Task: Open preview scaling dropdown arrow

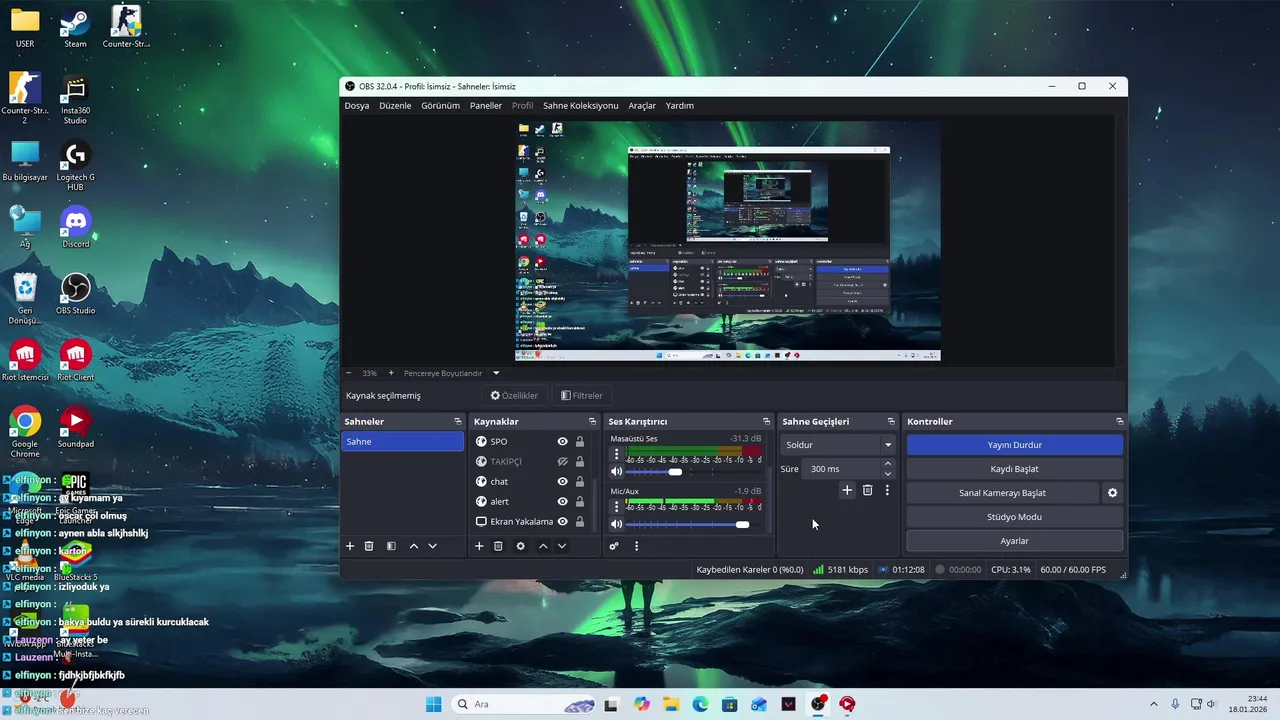Action: [x=495, y=373]
